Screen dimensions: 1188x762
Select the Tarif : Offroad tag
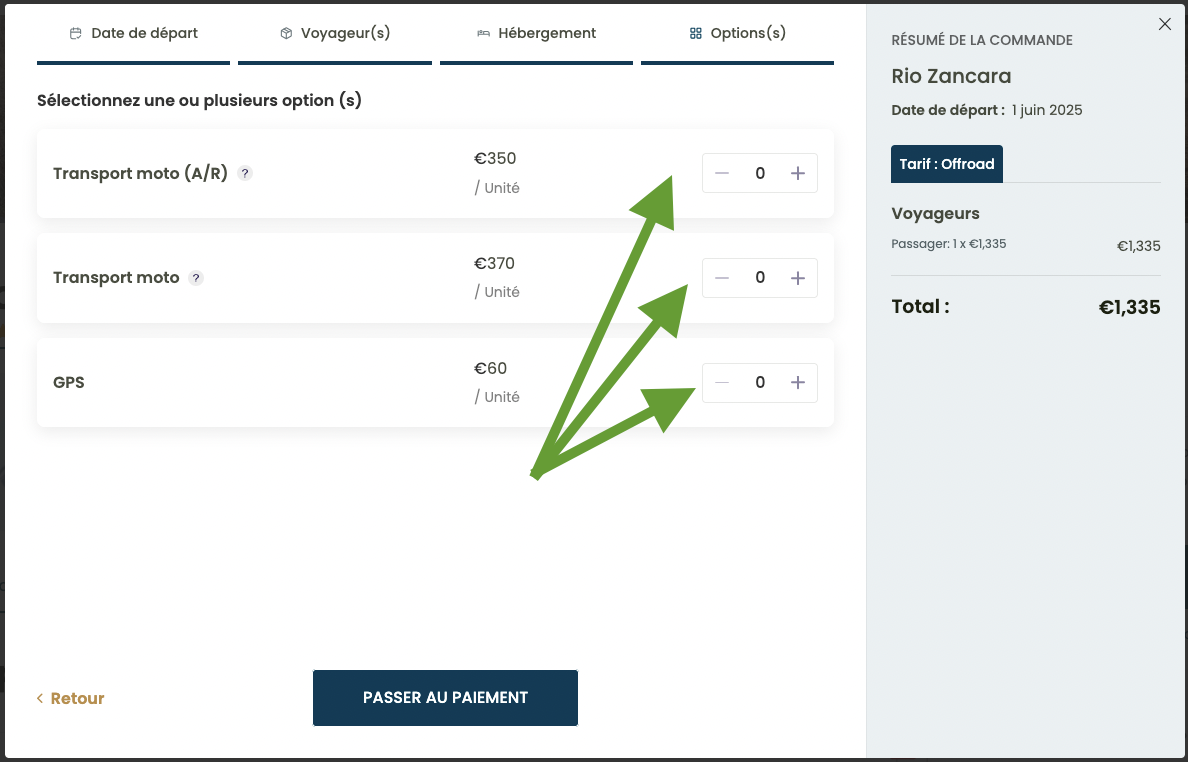click(x=946, y=164)
